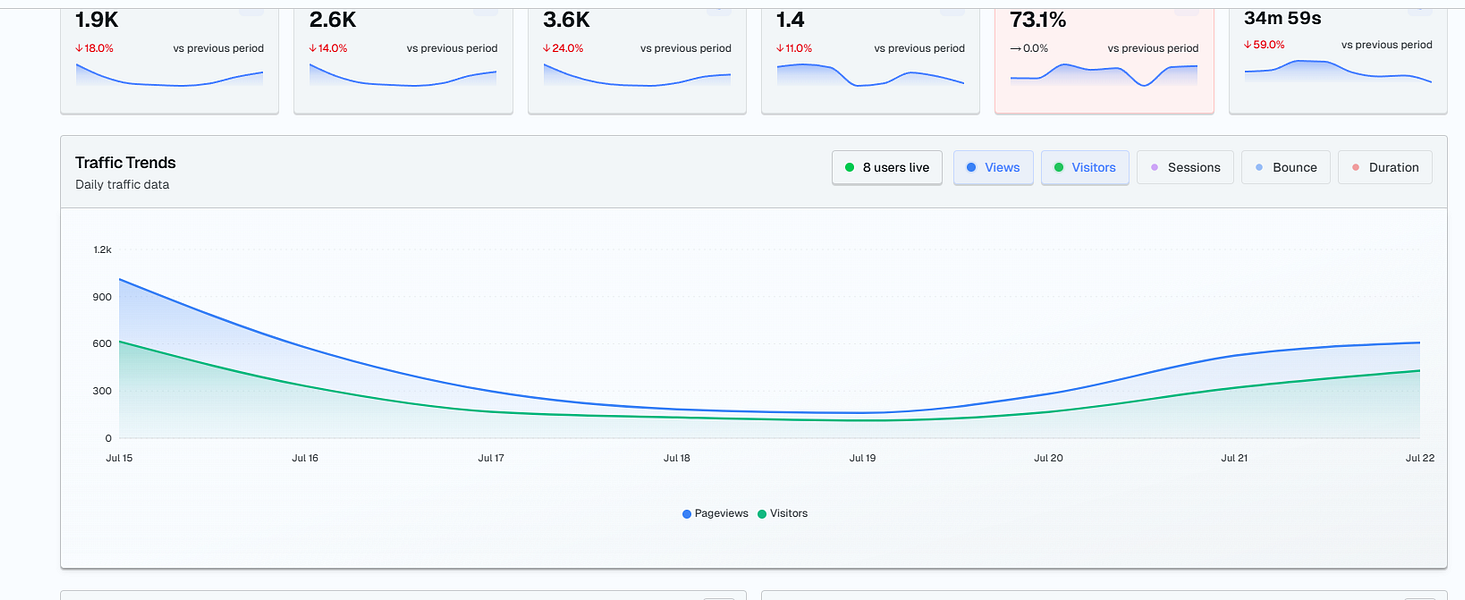The width and height of the screenshot is (1465, 600).
Task: Open the 1.9K metric card
Action: [169, 60]
